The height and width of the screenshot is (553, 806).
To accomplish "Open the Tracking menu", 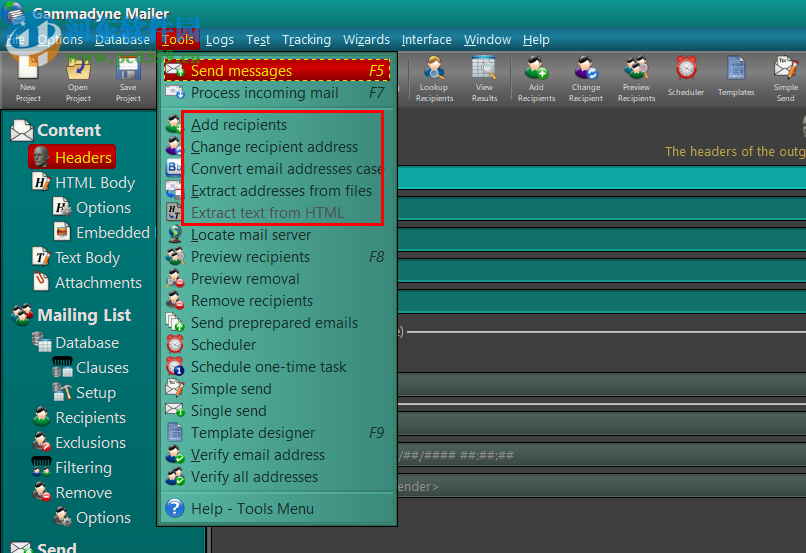I will [x=306, y=40].
